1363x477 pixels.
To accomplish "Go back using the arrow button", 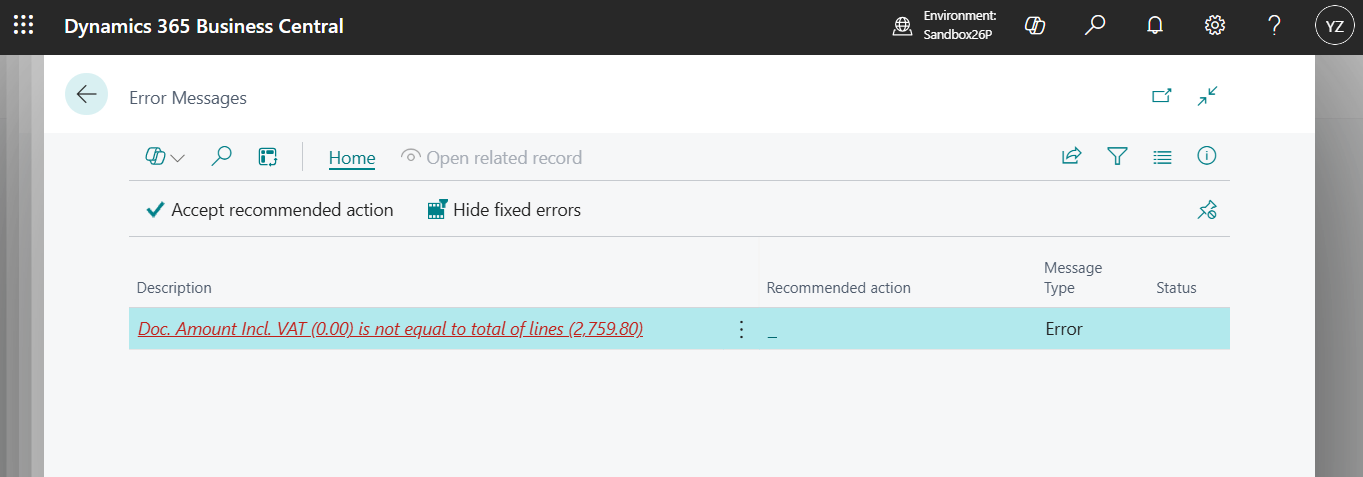I will pos(86,95).
